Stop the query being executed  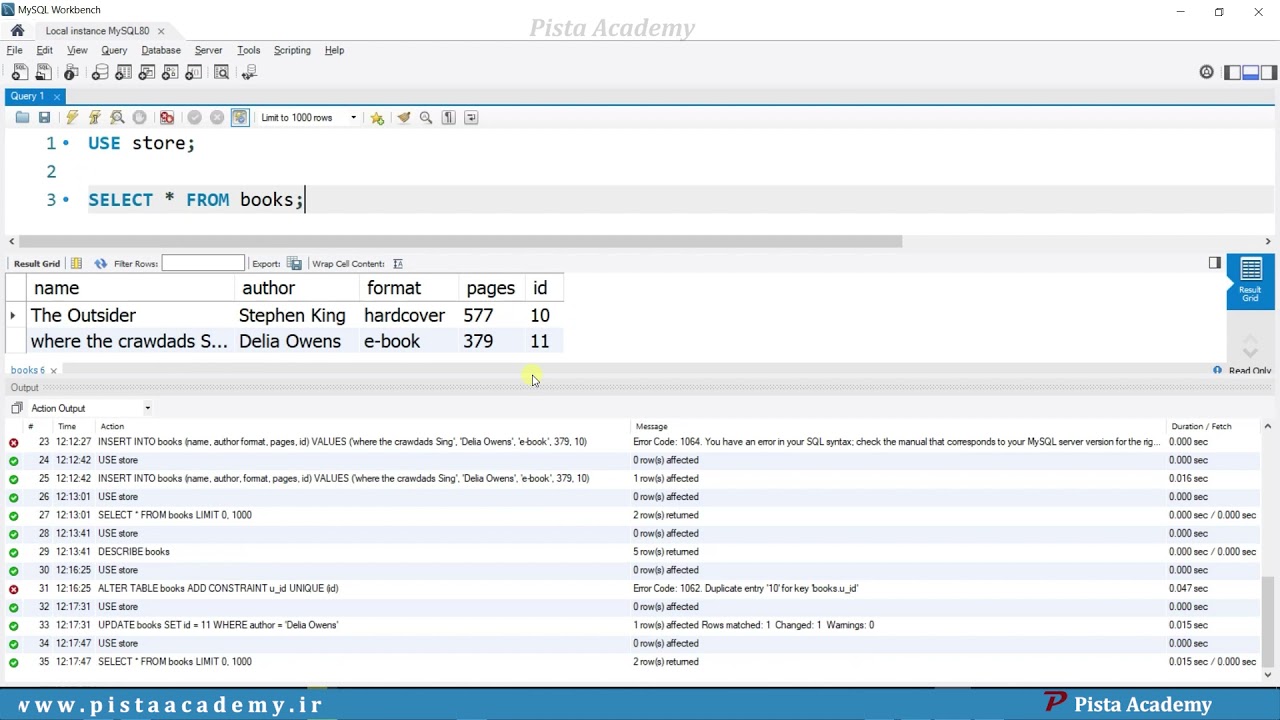(140, 118)
